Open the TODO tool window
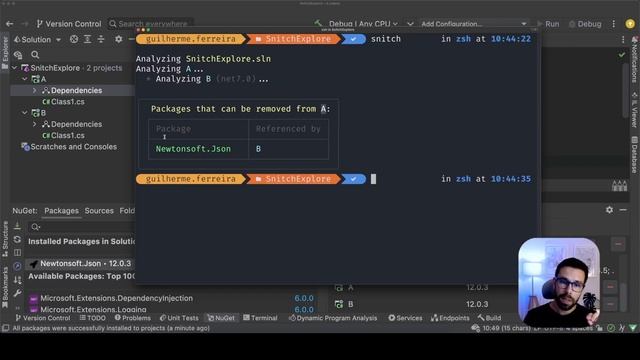This screenshot has height=360, width=640. 93,318
